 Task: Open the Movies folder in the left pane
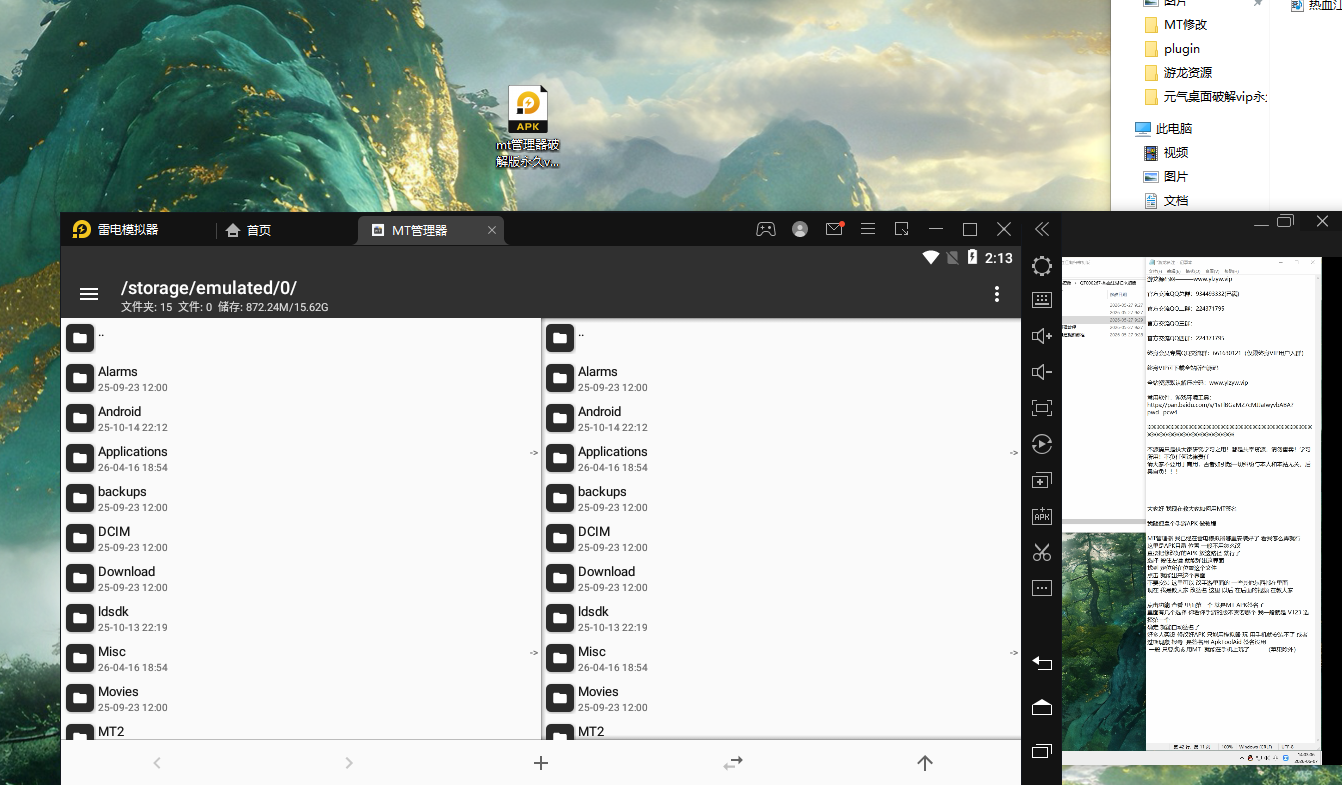point(300,698)
